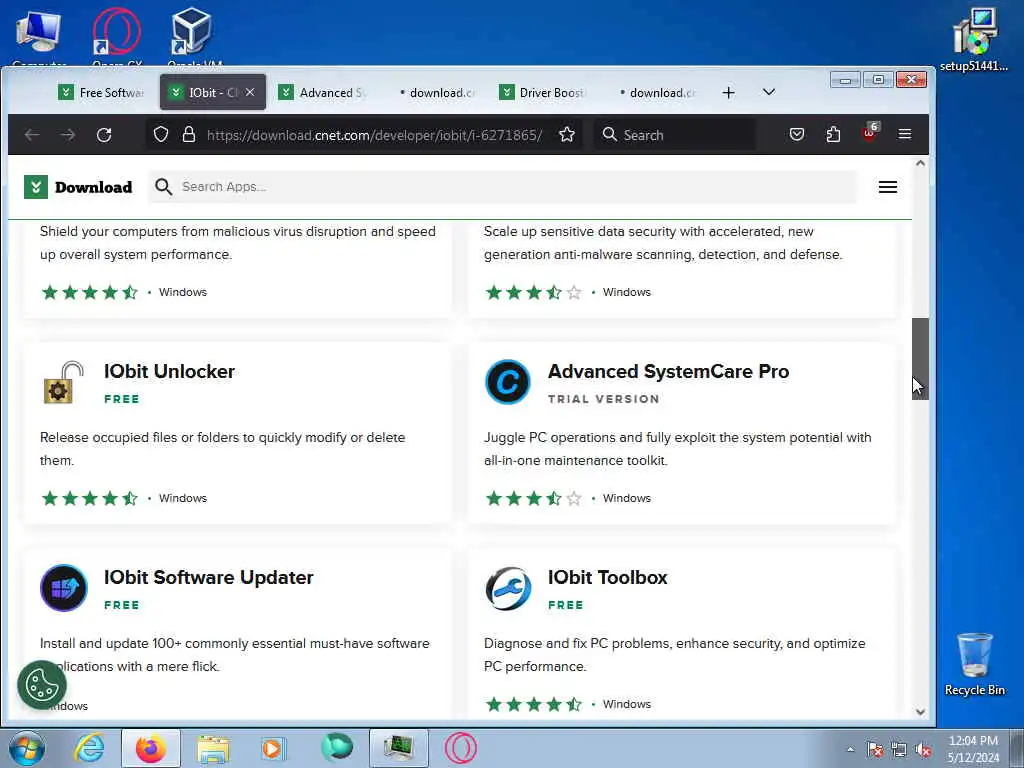1024x768 pixels.
Task: Click the magnifier icon beside Search Apps
Action: (163, 187)
